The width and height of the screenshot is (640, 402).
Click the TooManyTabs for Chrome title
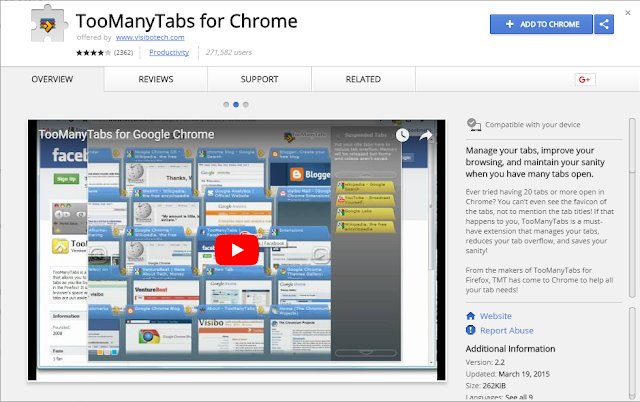(x=187, y=21)
